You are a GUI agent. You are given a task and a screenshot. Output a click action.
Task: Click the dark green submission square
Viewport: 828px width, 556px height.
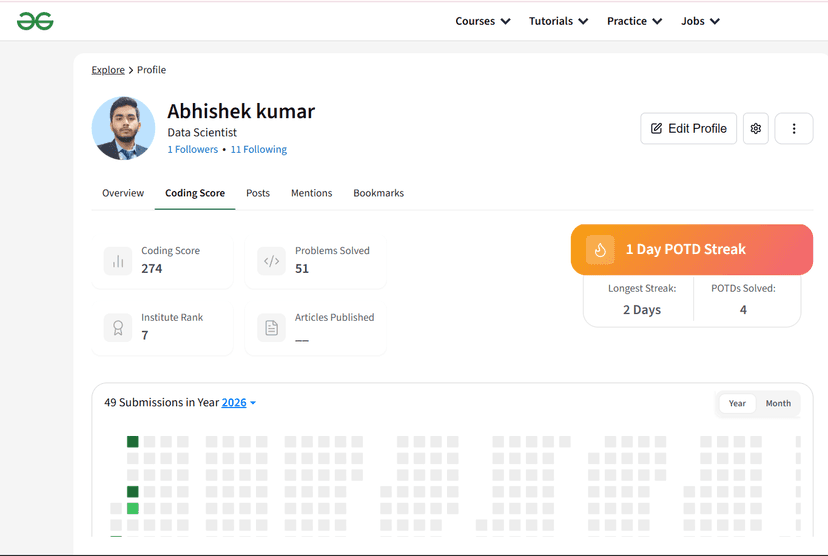click(x=133, y=442)
